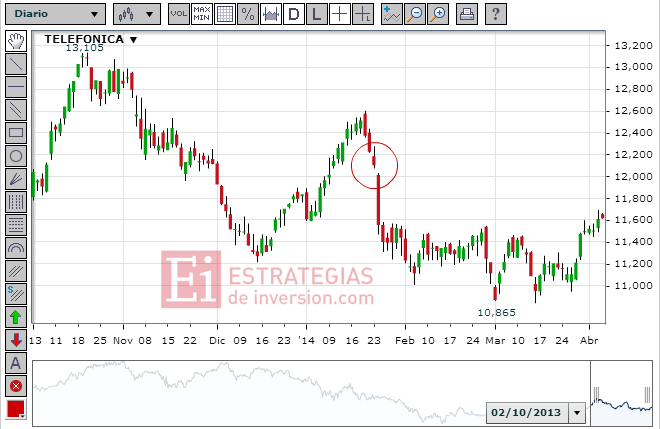The width and height of the screenshot is (660, 429).
Task: Click the 13,105 high price label
Action: (x=85, y=48)
